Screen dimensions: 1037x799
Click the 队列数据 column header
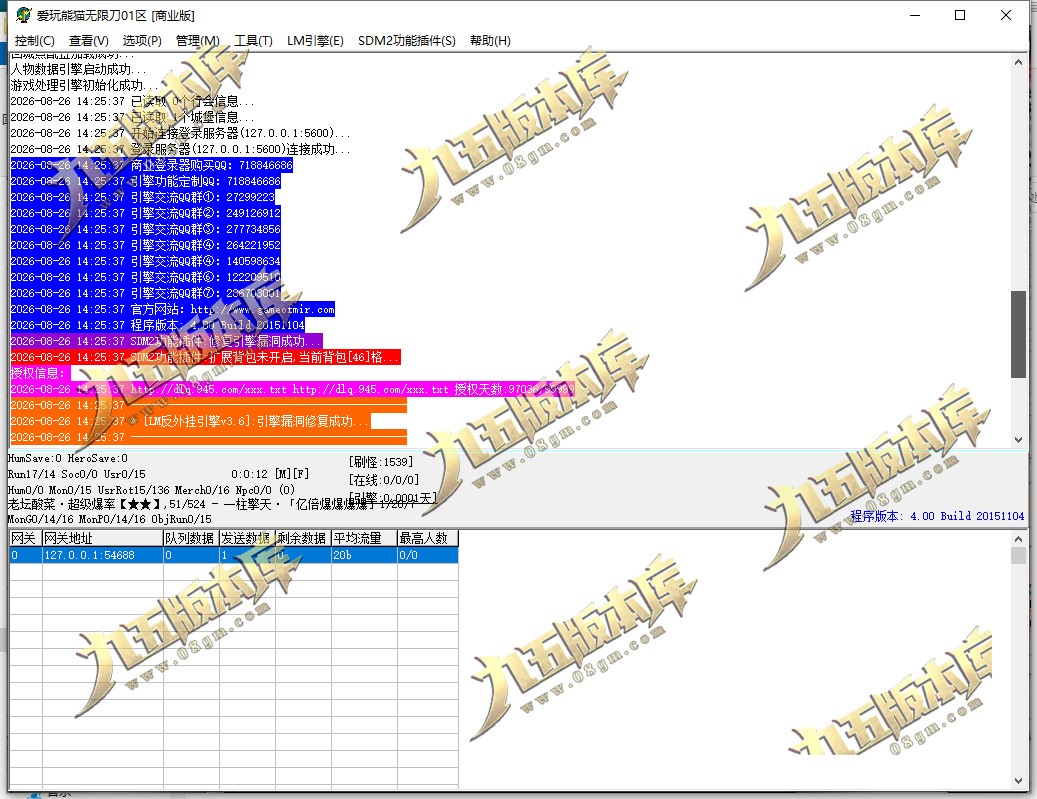point(191,538)
